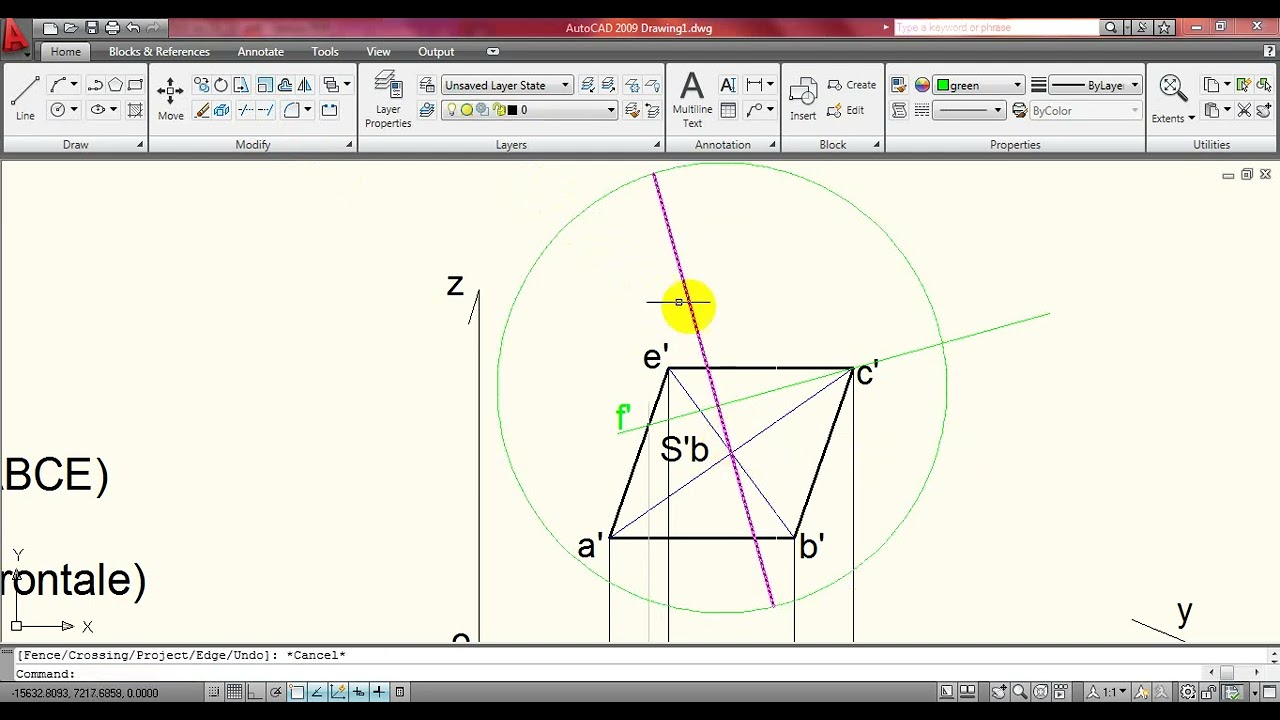This screenshot has width=1280, height=720.
Task: Click the Explode tool in Modify
Action: click(x=221, y=110)
